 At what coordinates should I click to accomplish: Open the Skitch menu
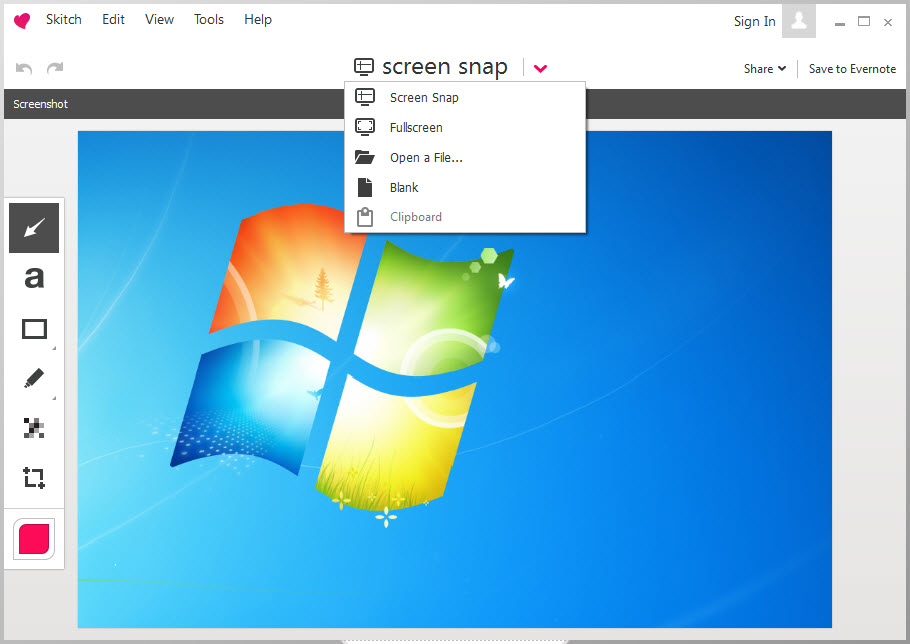[x=64, y=20]
